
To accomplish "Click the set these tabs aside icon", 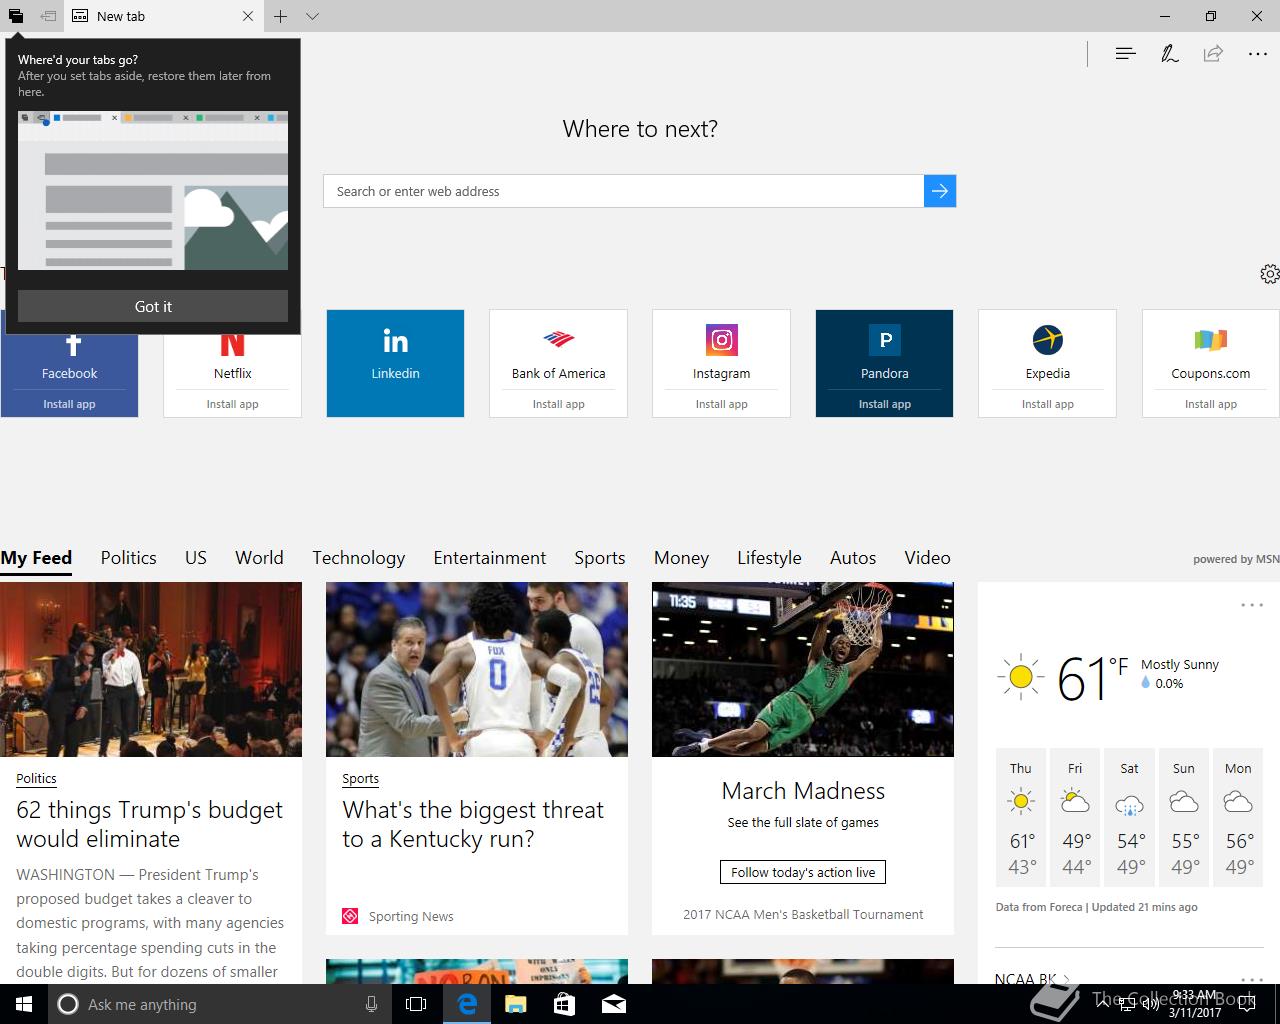I will 48,16.
